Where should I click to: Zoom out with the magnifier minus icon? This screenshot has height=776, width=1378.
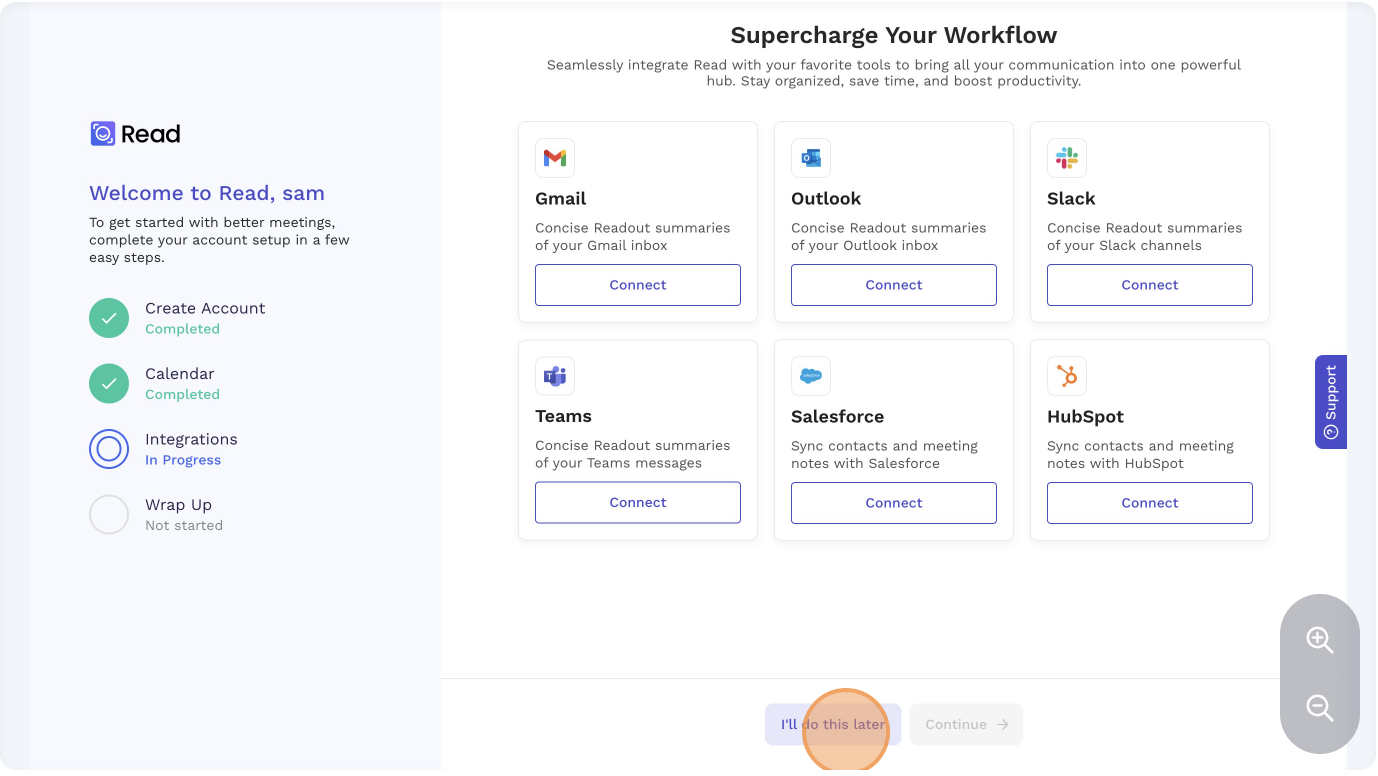1320,708
